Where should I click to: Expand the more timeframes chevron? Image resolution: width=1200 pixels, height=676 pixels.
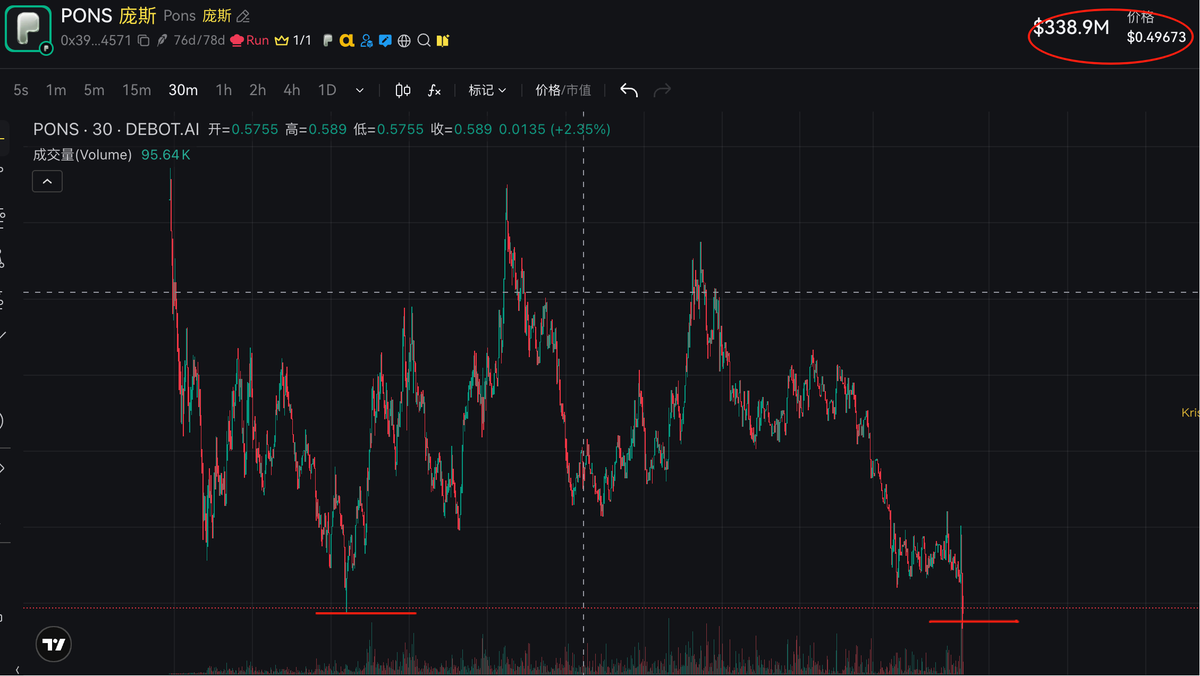360,90
